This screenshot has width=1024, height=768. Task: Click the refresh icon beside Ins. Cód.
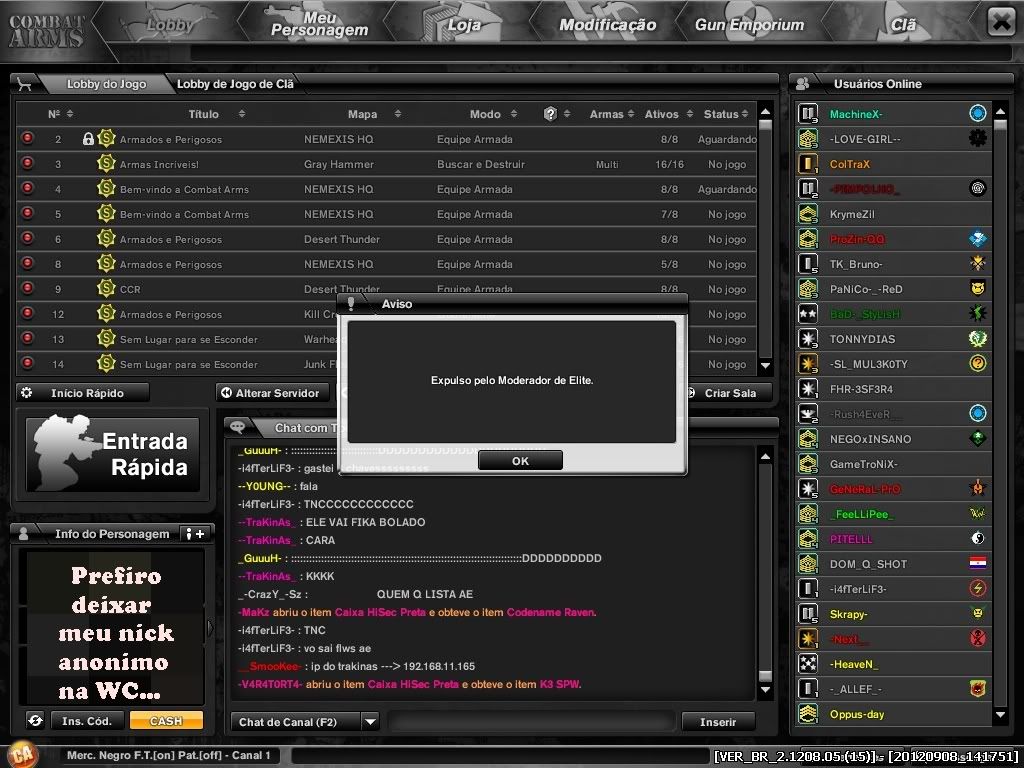(35, 720)
